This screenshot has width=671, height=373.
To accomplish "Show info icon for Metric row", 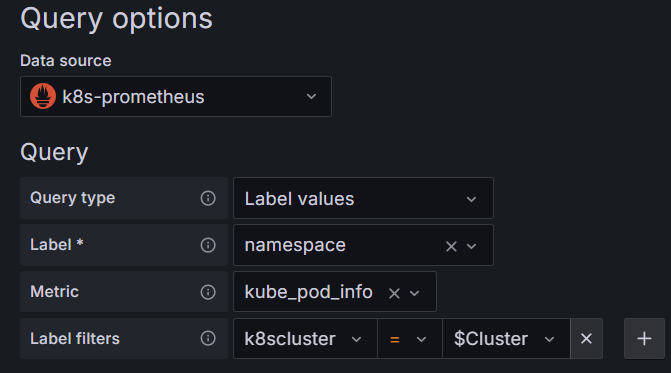I will (x=208, y=292).
